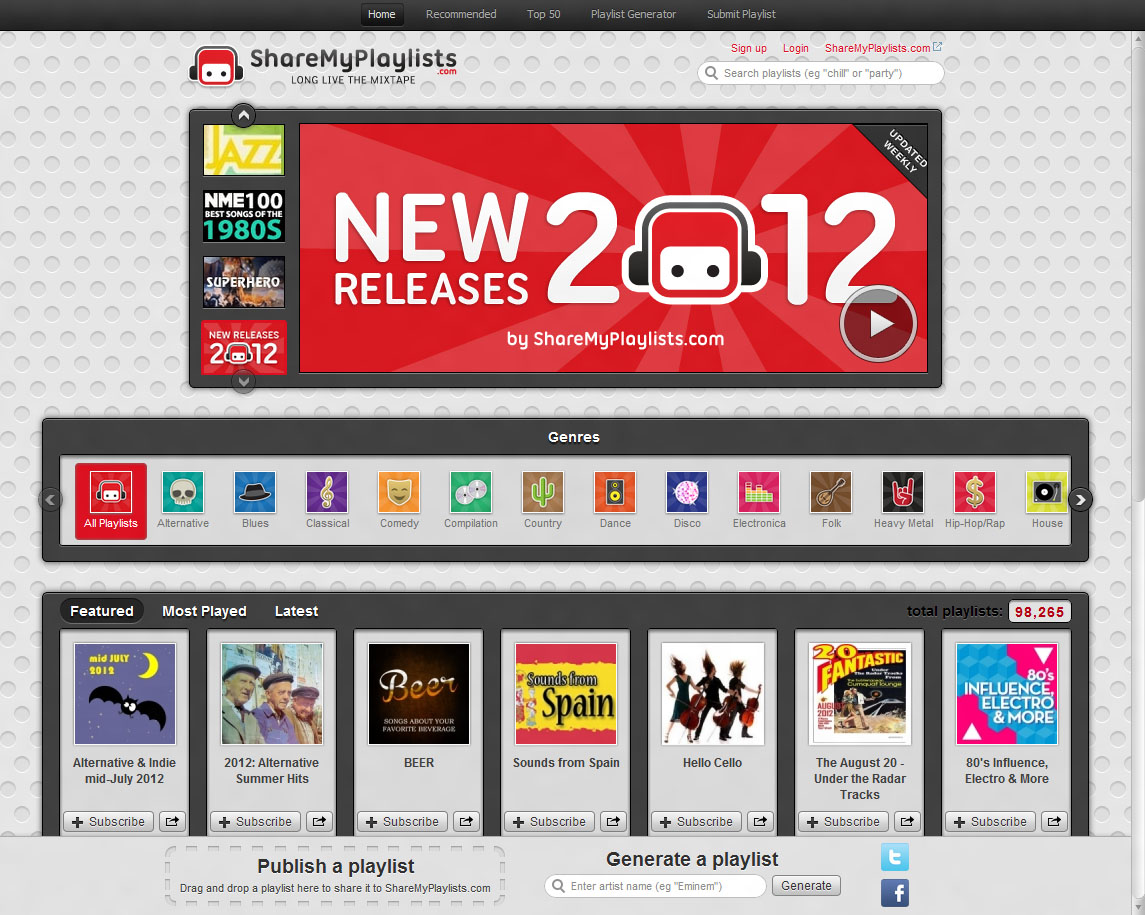1145x915 pixels.
Task: Open Playlist Generator from top navigation
Action: (x=633, y=14)
